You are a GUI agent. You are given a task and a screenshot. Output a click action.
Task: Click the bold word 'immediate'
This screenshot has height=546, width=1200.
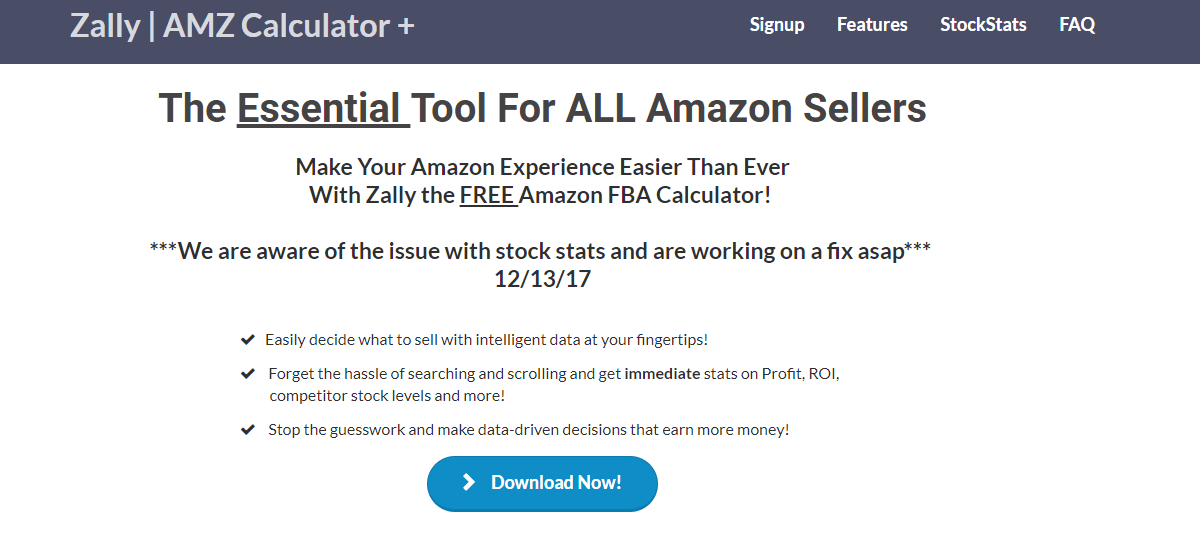(x=662, y=374)
